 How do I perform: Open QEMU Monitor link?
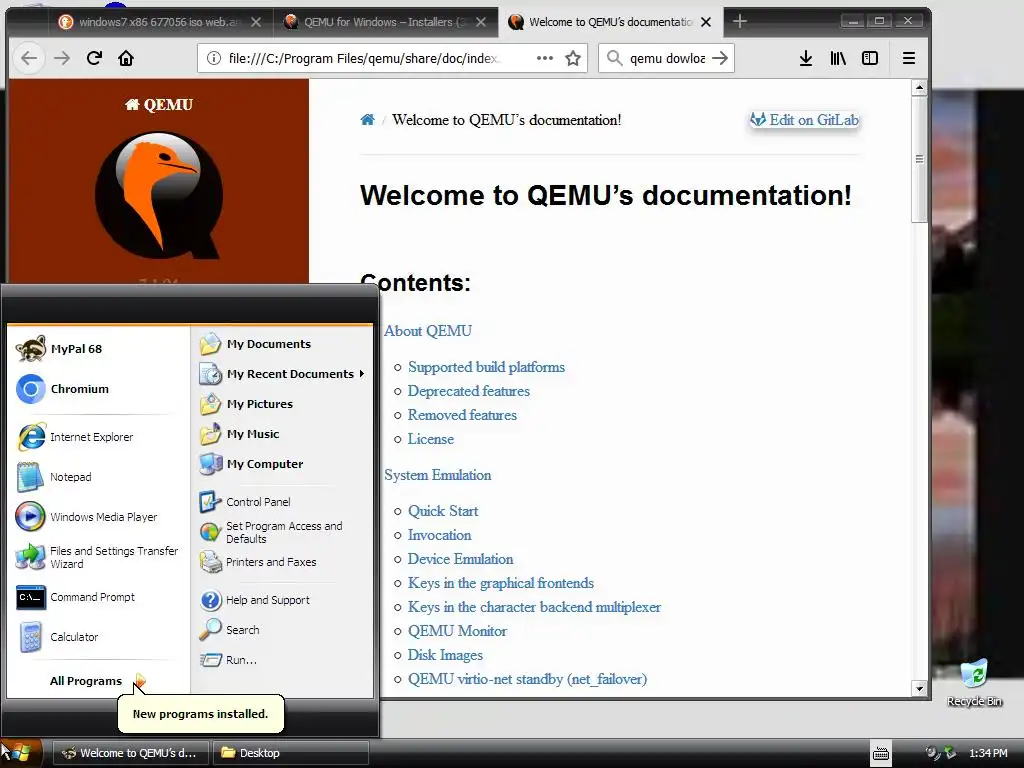point(457,632)
